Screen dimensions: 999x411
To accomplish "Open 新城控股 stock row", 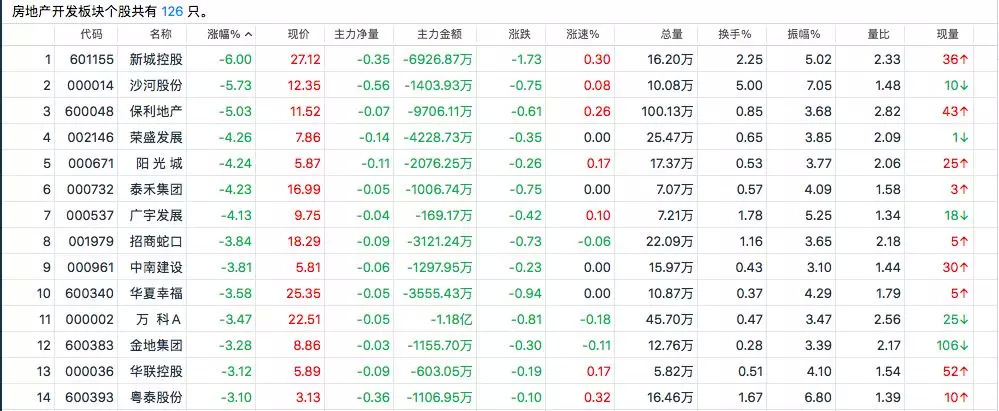I will pos(158,60).
